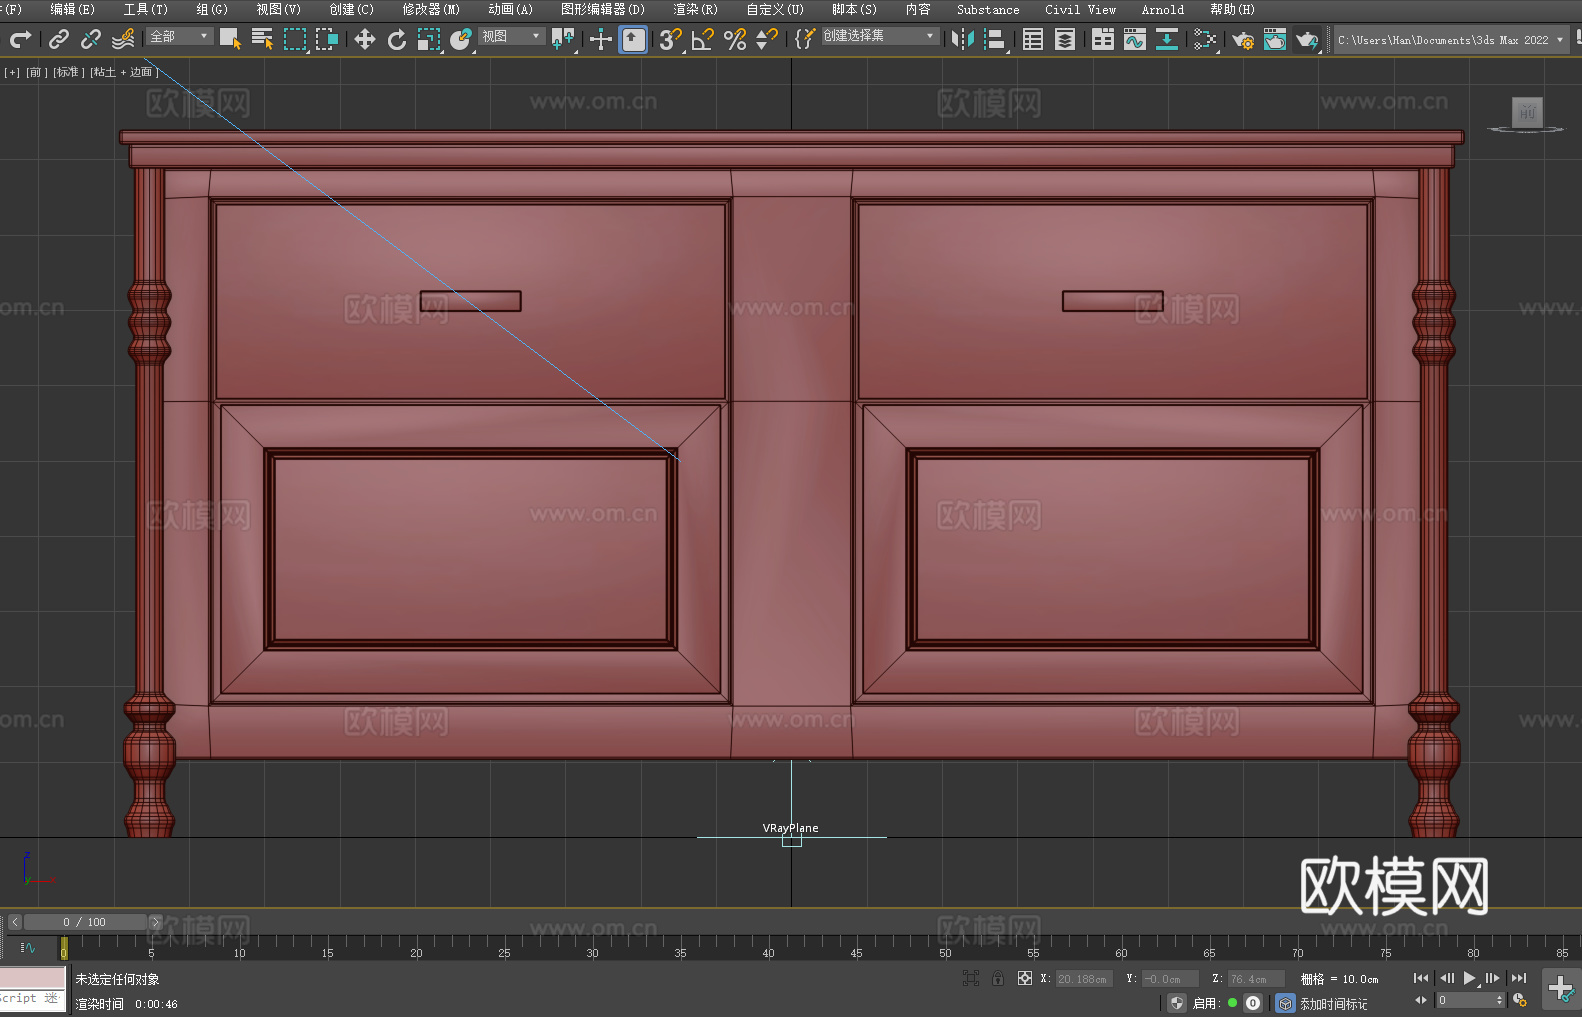The image size is (1582, 1017).
Task: Open the 修改器(M) menu
Action: [431, 9]
